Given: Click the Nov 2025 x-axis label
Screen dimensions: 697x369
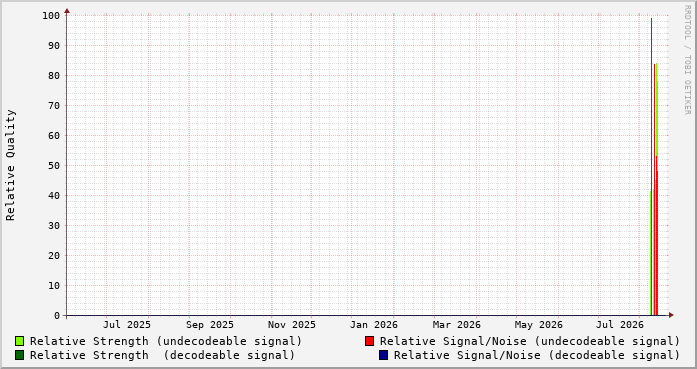Looking at the screenshot, I should click(x=292, y=325).
